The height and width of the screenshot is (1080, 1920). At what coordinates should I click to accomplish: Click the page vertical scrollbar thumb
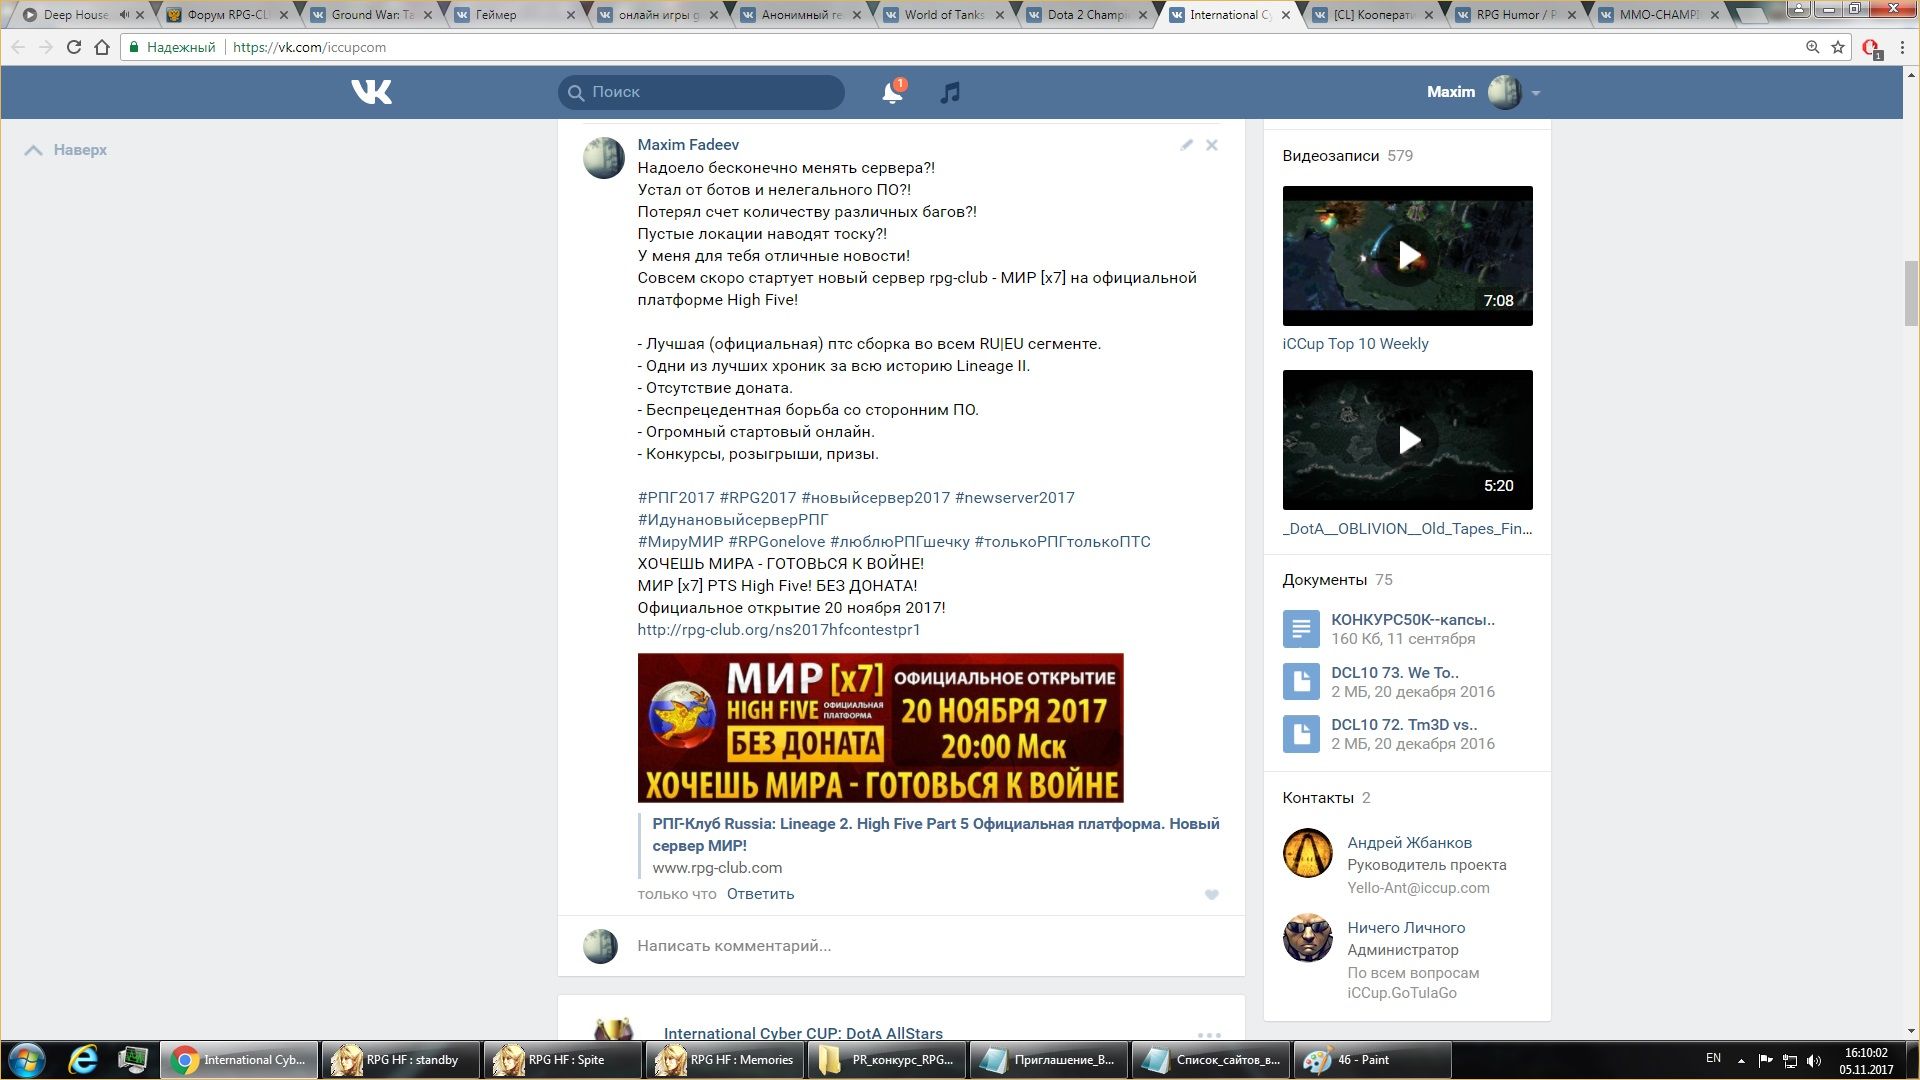click(x=1911, y=292)
